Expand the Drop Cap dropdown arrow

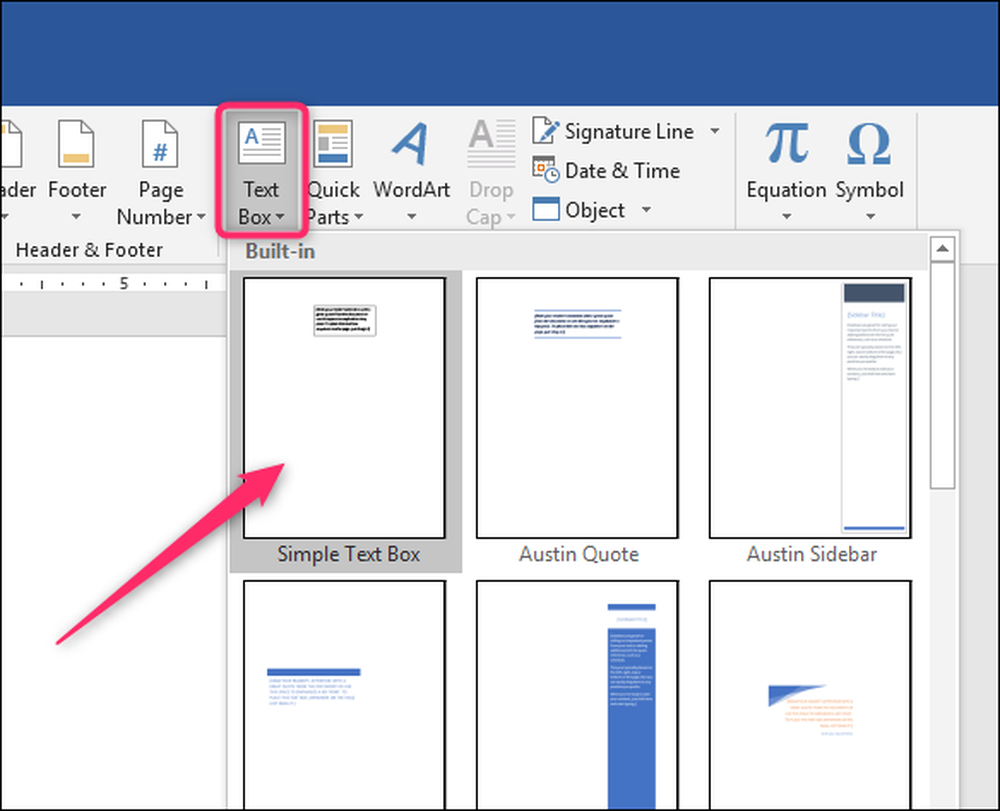tap(511, 217)
